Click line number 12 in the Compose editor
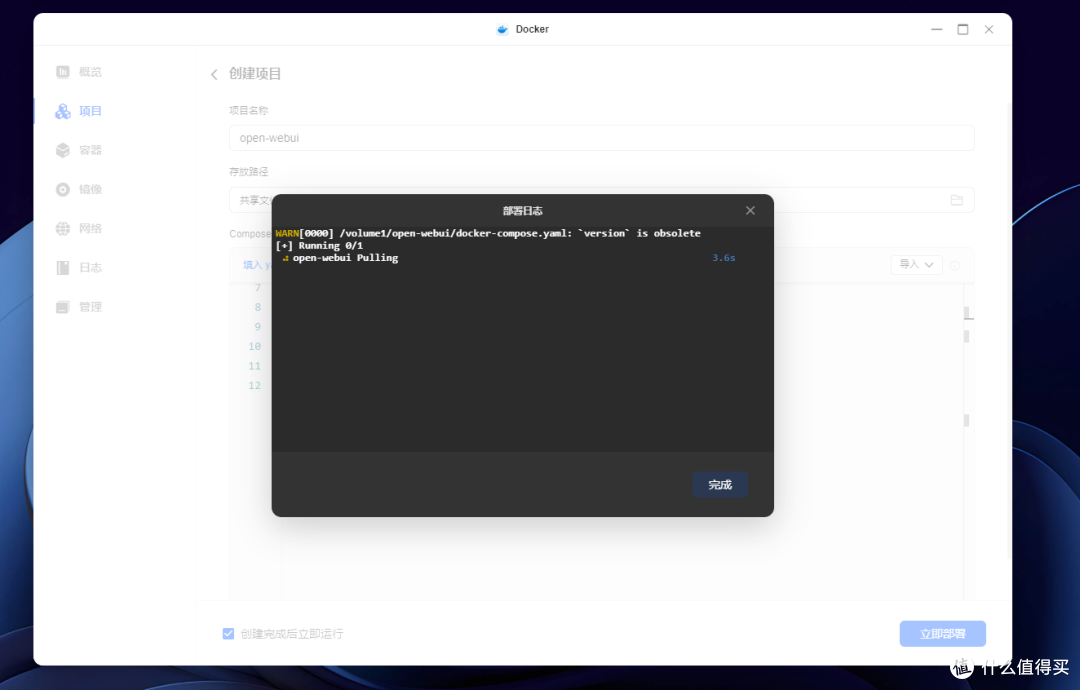The height and width of the screenshot is (690, 1080). coord(255,386)
